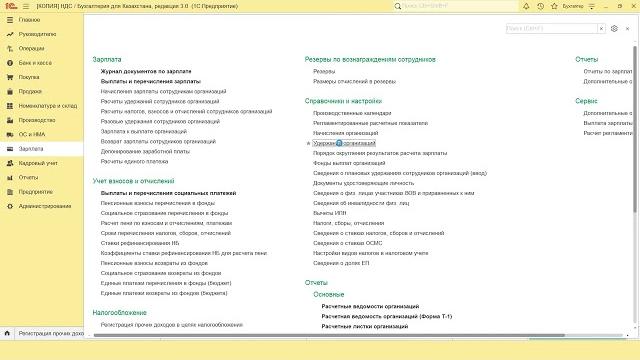
Task: Open the service menu dropdown in title bar
Action: 592,6
